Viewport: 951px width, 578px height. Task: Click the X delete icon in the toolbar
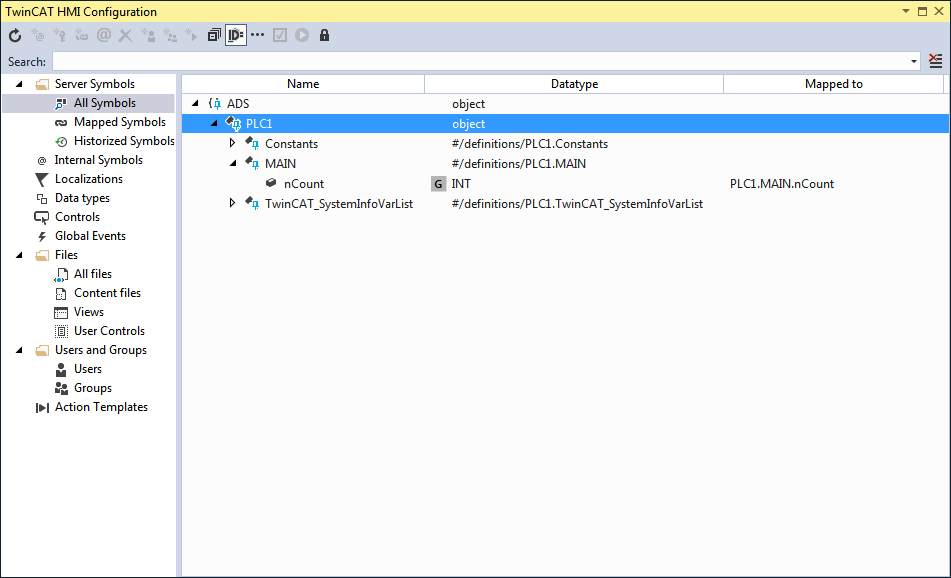tap(126, 36)
